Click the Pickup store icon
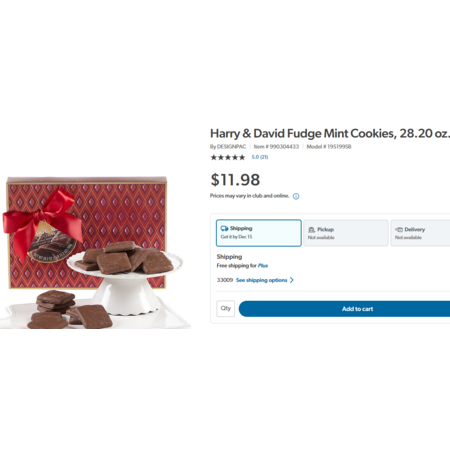The width and height of the screenshot is (450, 450). [x=312, y=230]
